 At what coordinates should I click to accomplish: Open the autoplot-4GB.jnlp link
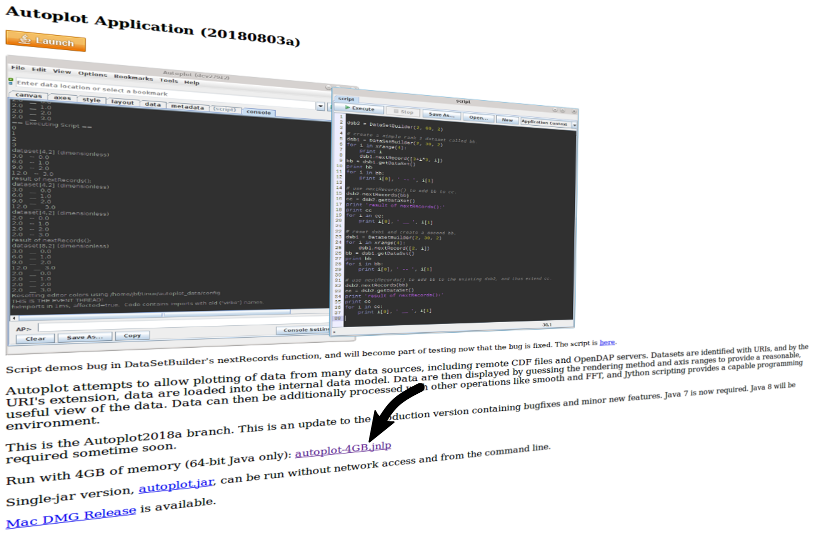[x=343, y=449]
